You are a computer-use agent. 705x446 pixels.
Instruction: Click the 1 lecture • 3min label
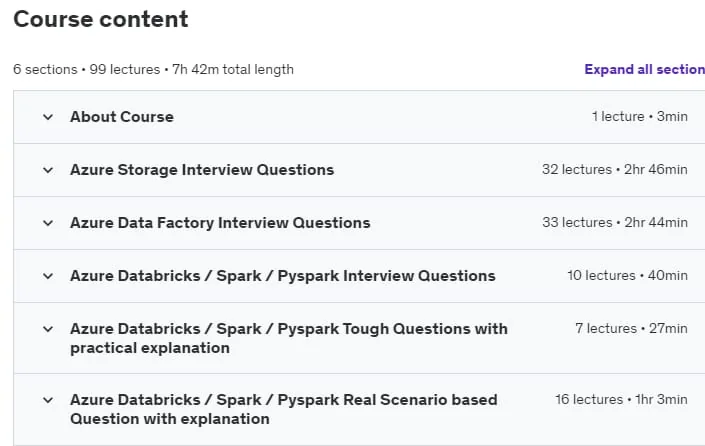click(x=639, y=116)
